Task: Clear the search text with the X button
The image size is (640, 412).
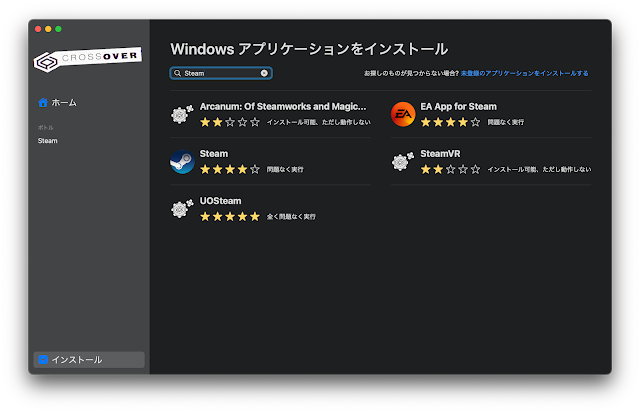Action: tap(264, 73)
